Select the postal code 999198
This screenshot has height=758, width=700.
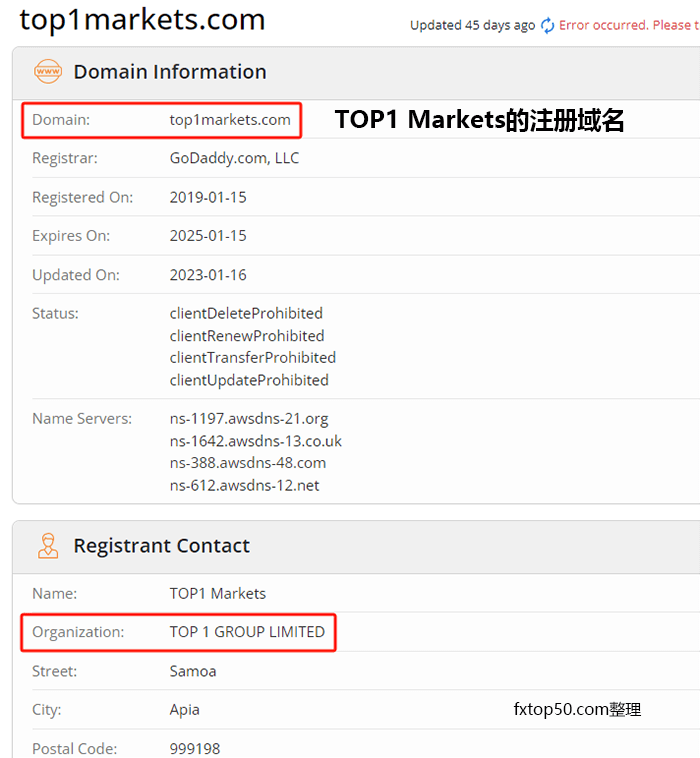195,748
